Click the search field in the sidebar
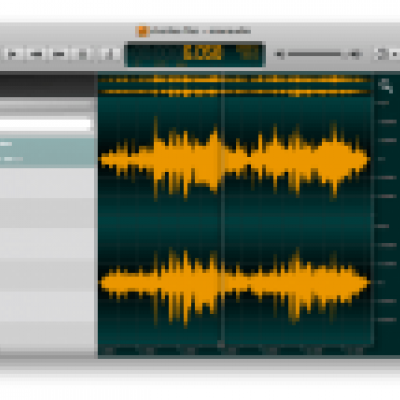 45,125
